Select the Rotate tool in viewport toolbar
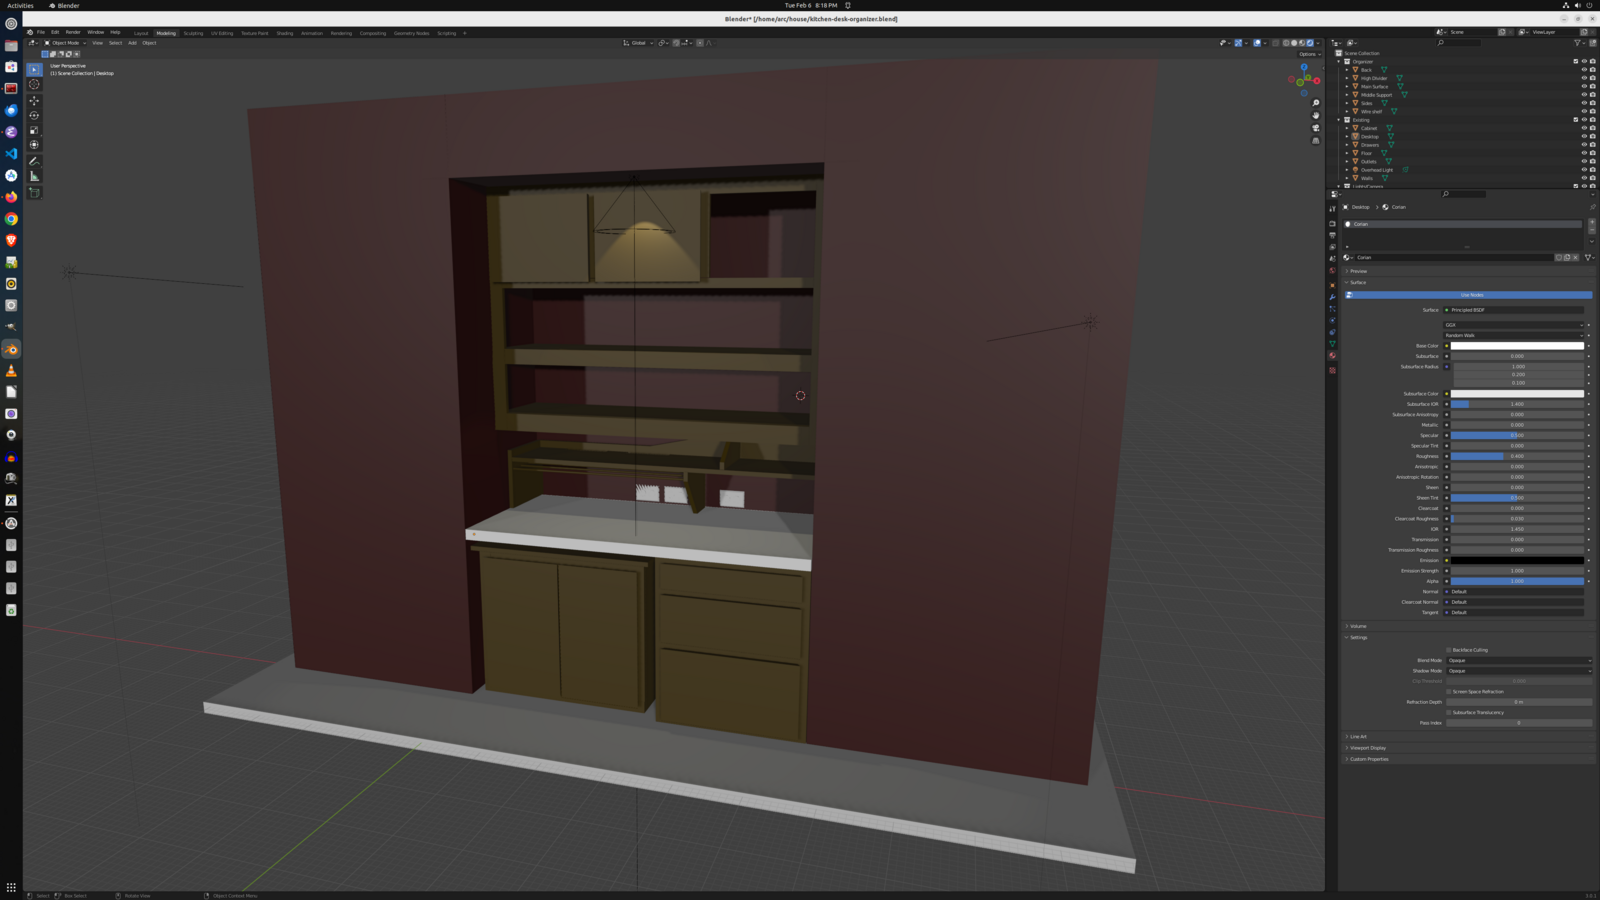Image resolution: width=1600 pixels, height=900 pixels. point(34,115)
